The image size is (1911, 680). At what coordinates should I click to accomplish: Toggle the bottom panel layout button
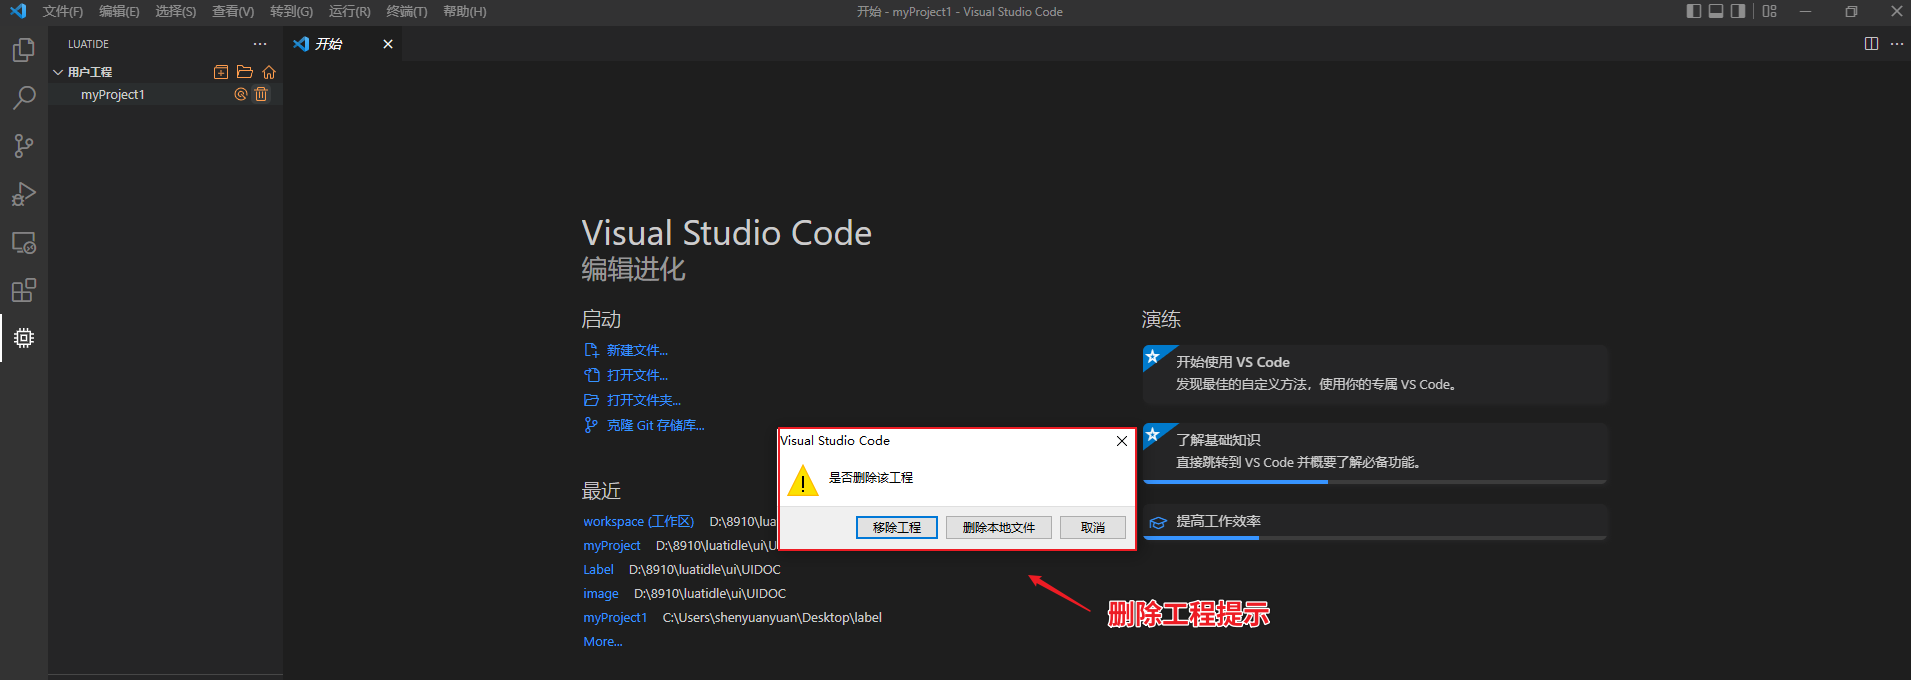click(x=1716, y=11)
